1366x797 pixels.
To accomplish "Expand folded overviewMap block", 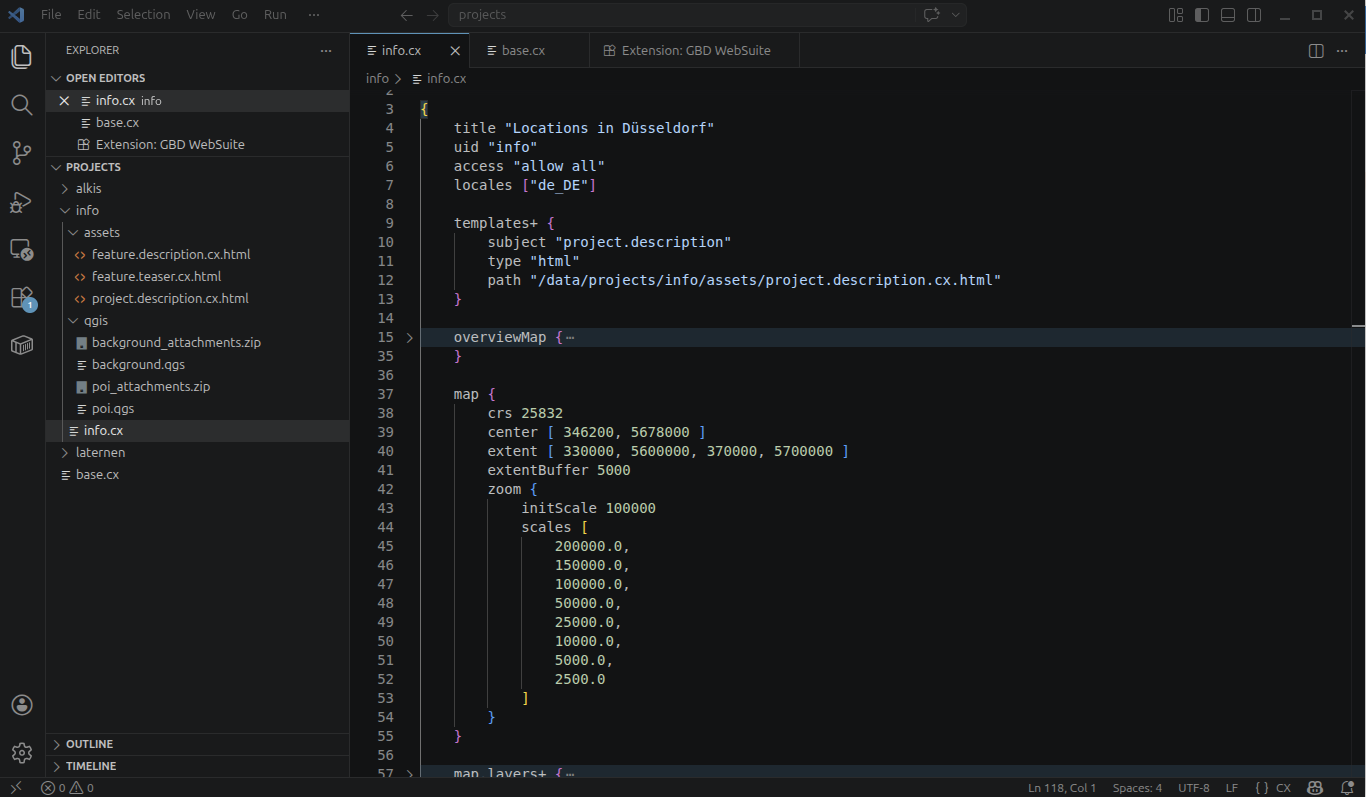I will coord(409,338).
